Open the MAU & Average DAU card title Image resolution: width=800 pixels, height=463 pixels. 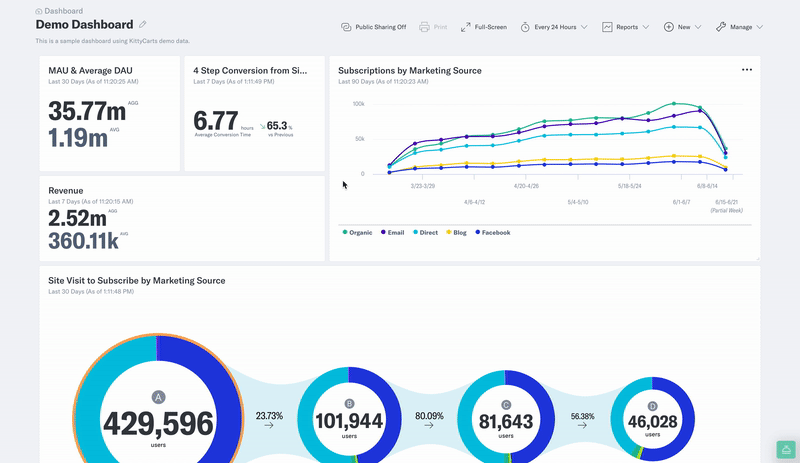(x=90, y=70)
